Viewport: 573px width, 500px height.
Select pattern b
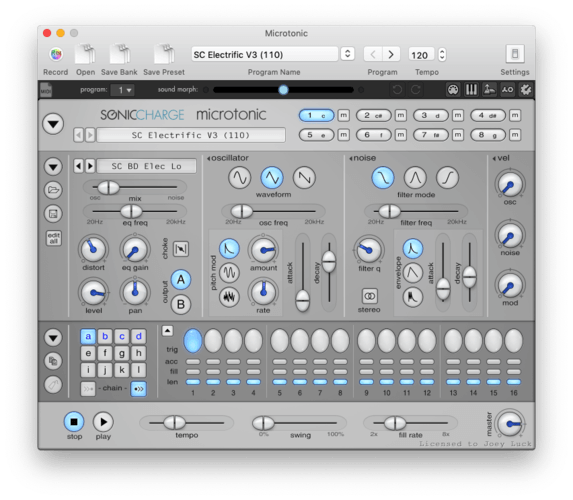[105, 336]
